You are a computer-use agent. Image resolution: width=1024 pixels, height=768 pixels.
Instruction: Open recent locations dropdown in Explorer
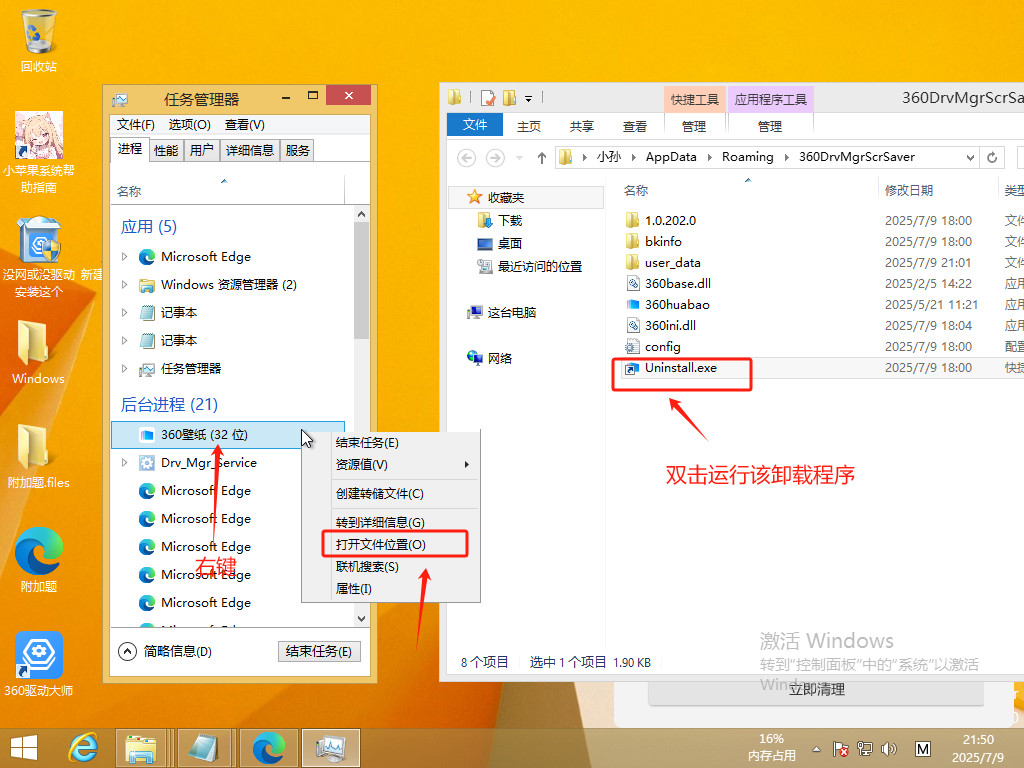pyautogui.click(x=520, y=157)
